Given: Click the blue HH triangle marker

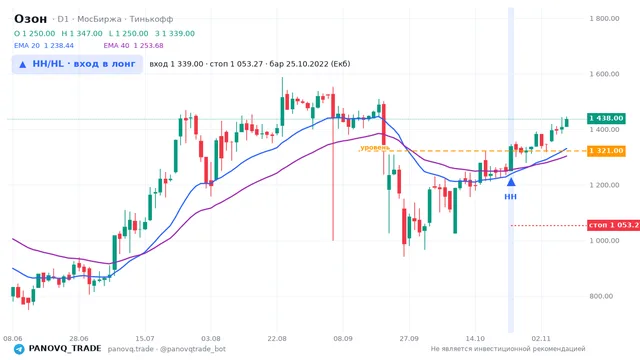Looking at the screenshot, I should coord(511,182).
